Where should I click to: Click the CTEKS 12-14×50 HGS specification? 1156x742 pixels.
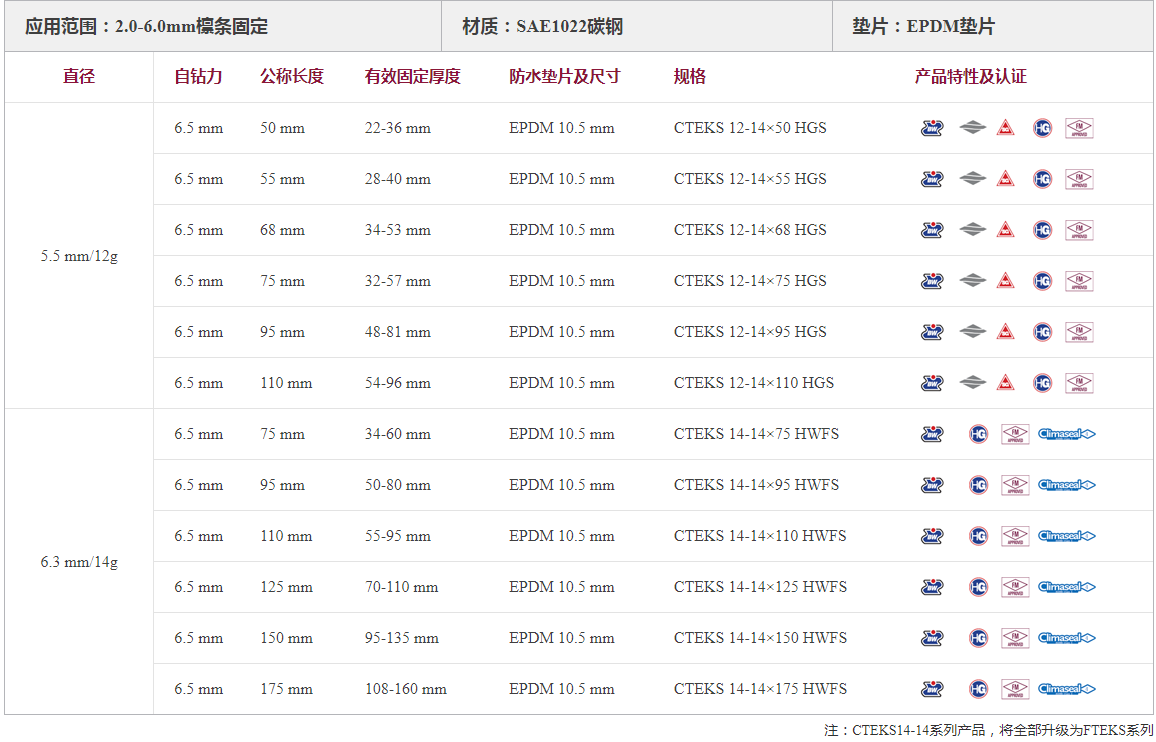coord(750,128)
